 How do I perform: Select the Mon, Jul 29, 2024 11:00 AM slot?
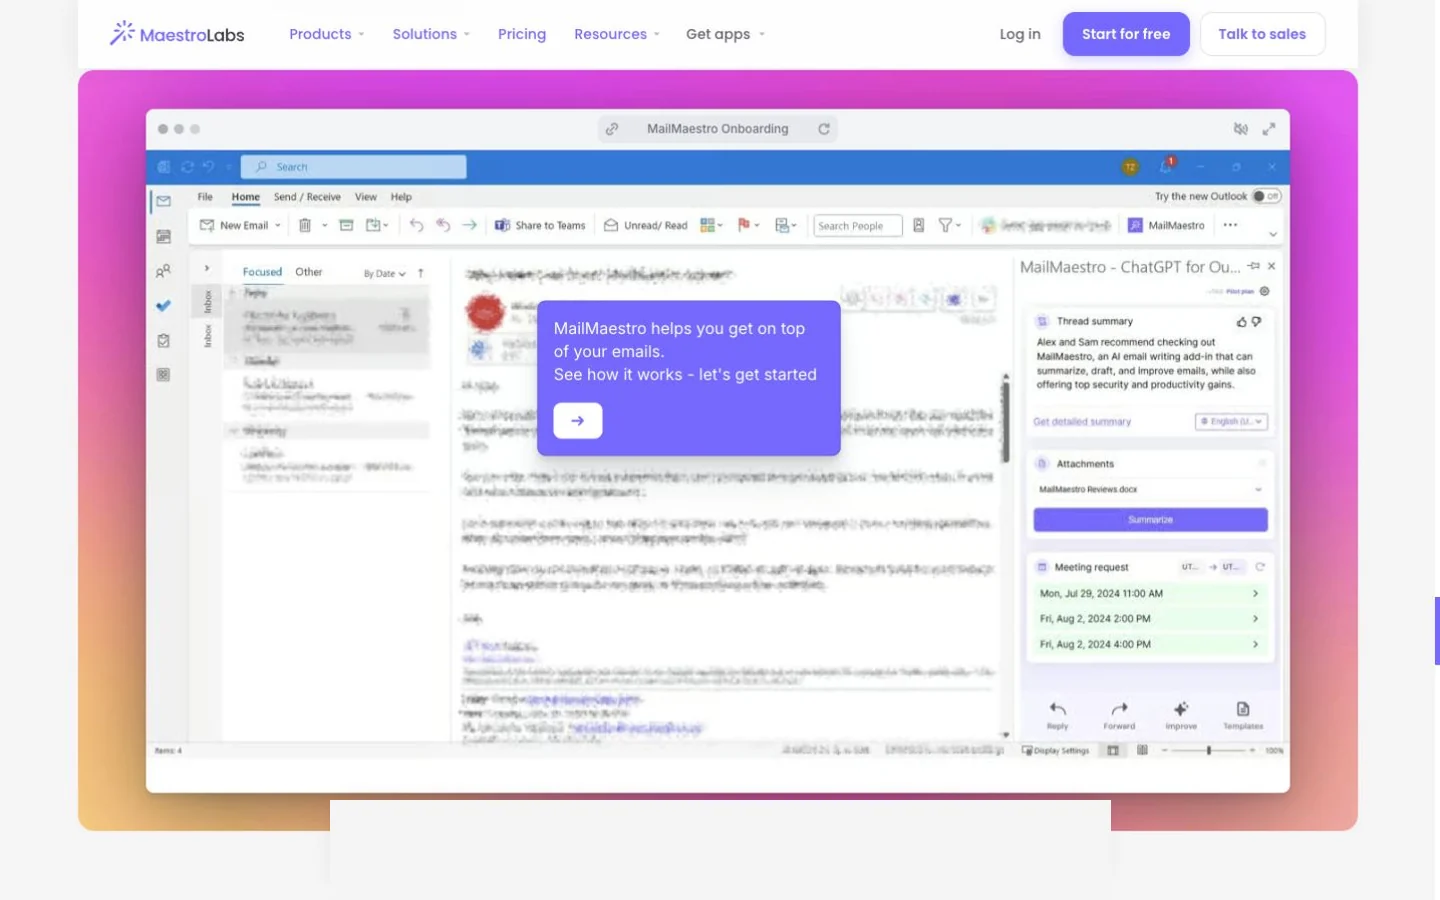(x=1150, y=594)
